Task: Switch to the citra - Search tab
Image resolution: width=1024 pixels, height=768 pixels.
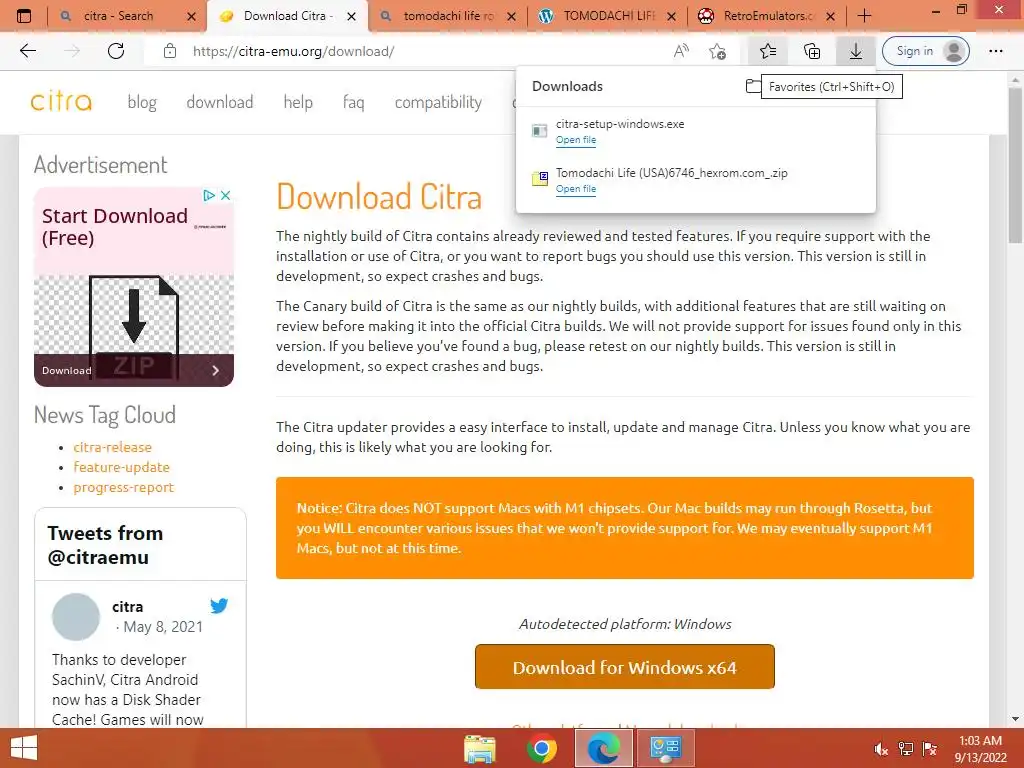Action: pos(118,16)
